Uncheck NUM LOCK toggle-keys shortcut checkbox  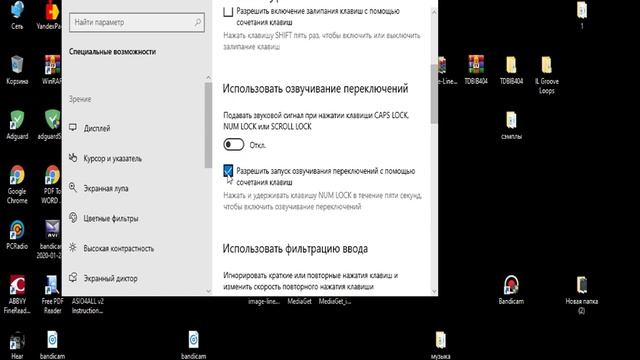[x=228, y=171]
